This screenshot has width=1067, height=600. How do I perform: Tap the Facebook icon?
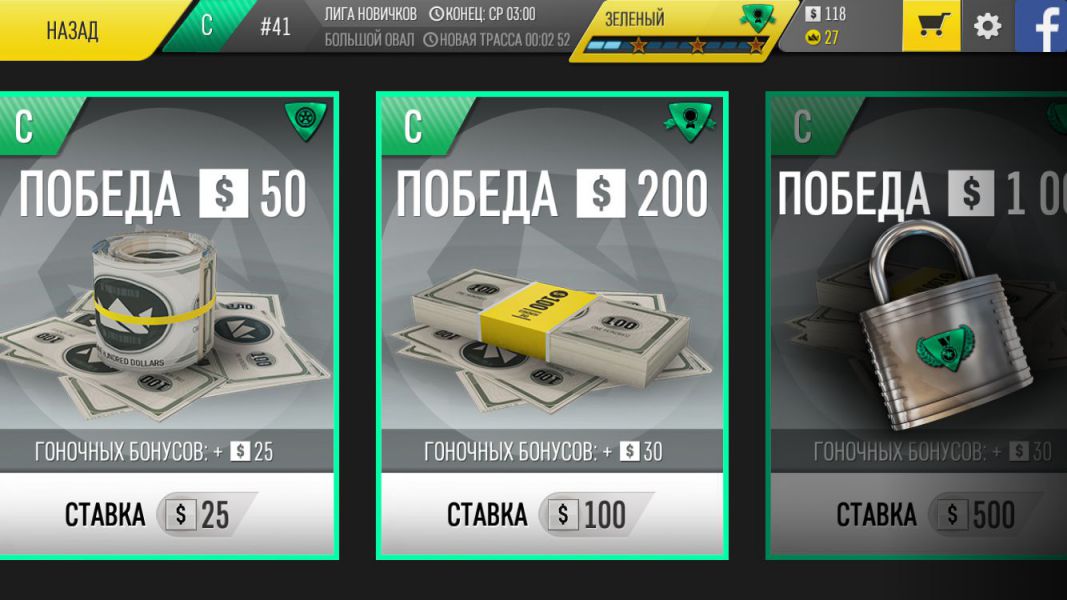coord(1041,26)
